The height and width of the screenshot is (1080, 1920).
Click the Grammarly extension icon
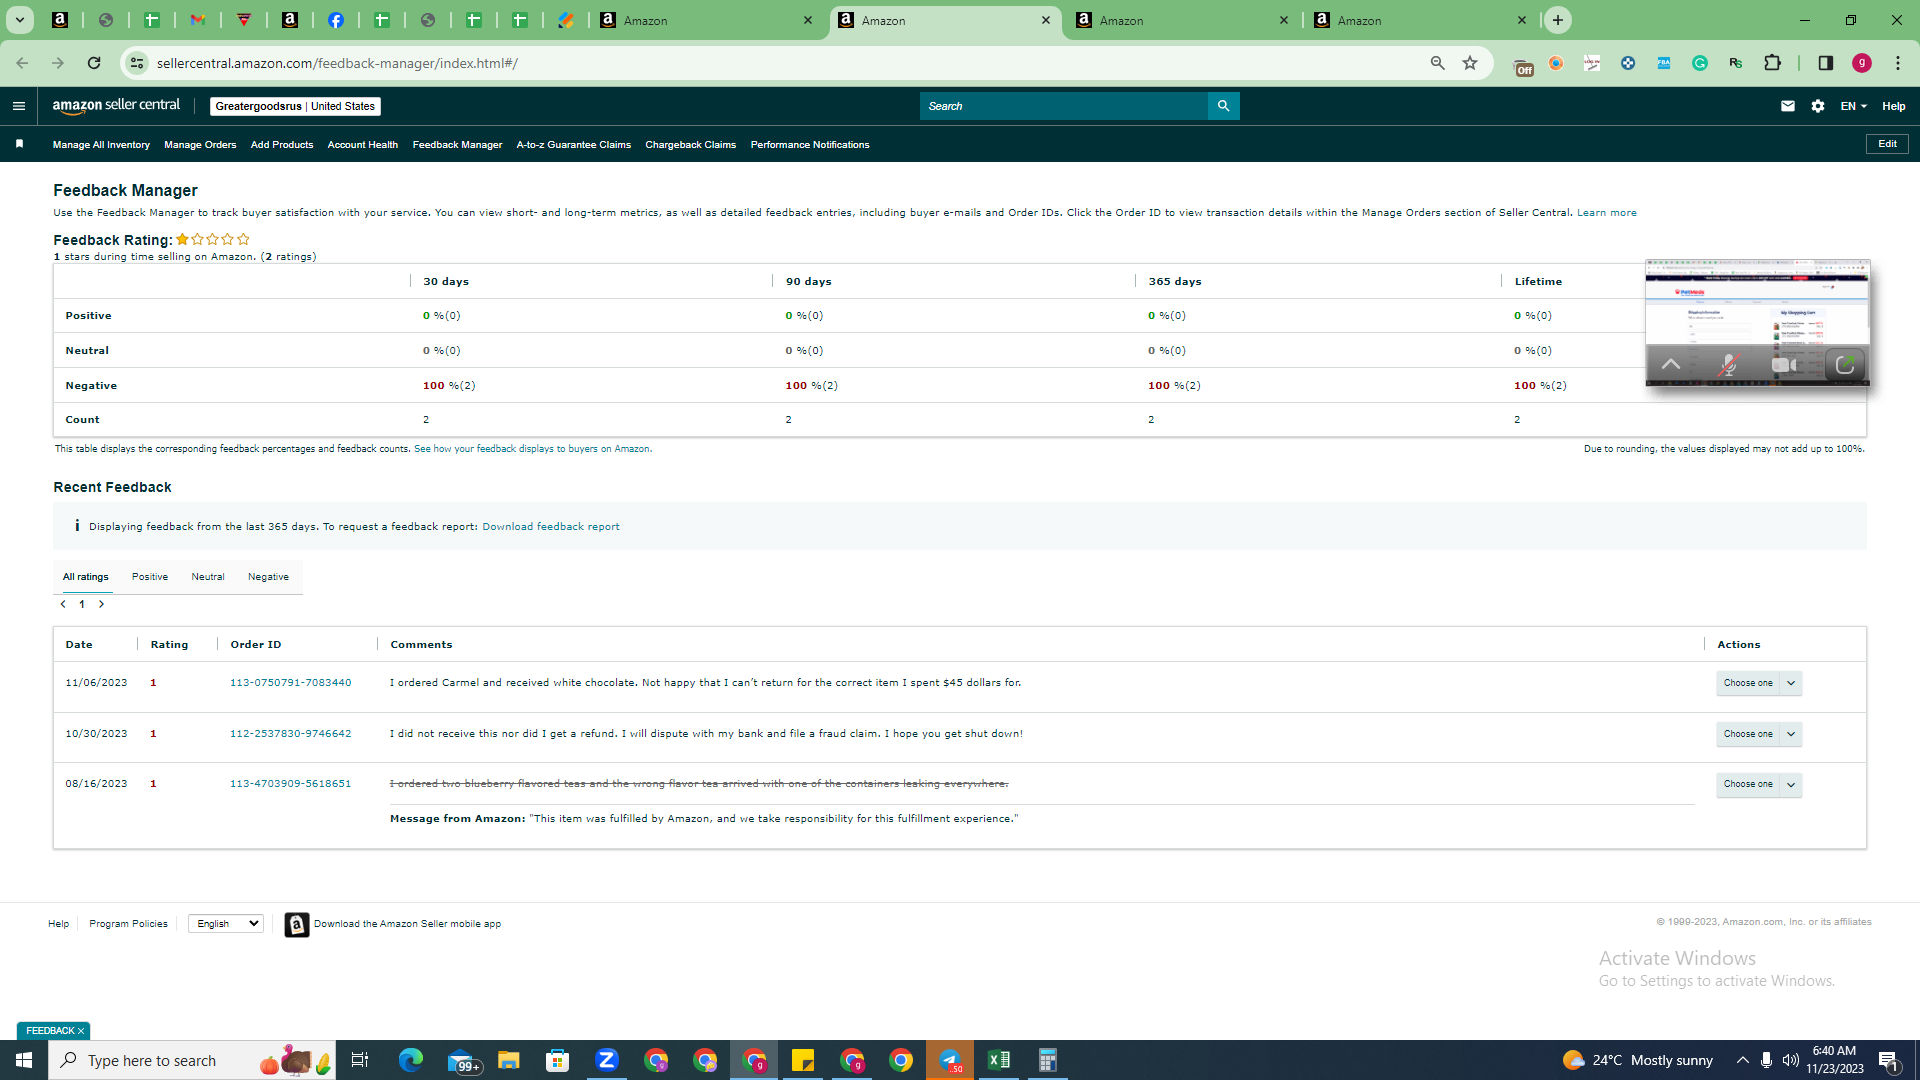1700,63
